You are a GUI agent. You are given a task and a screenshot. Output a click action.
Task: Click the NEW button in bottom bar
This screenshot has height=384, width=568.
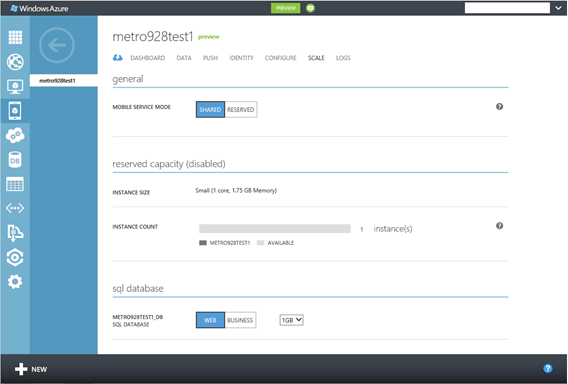coord(31,369)
